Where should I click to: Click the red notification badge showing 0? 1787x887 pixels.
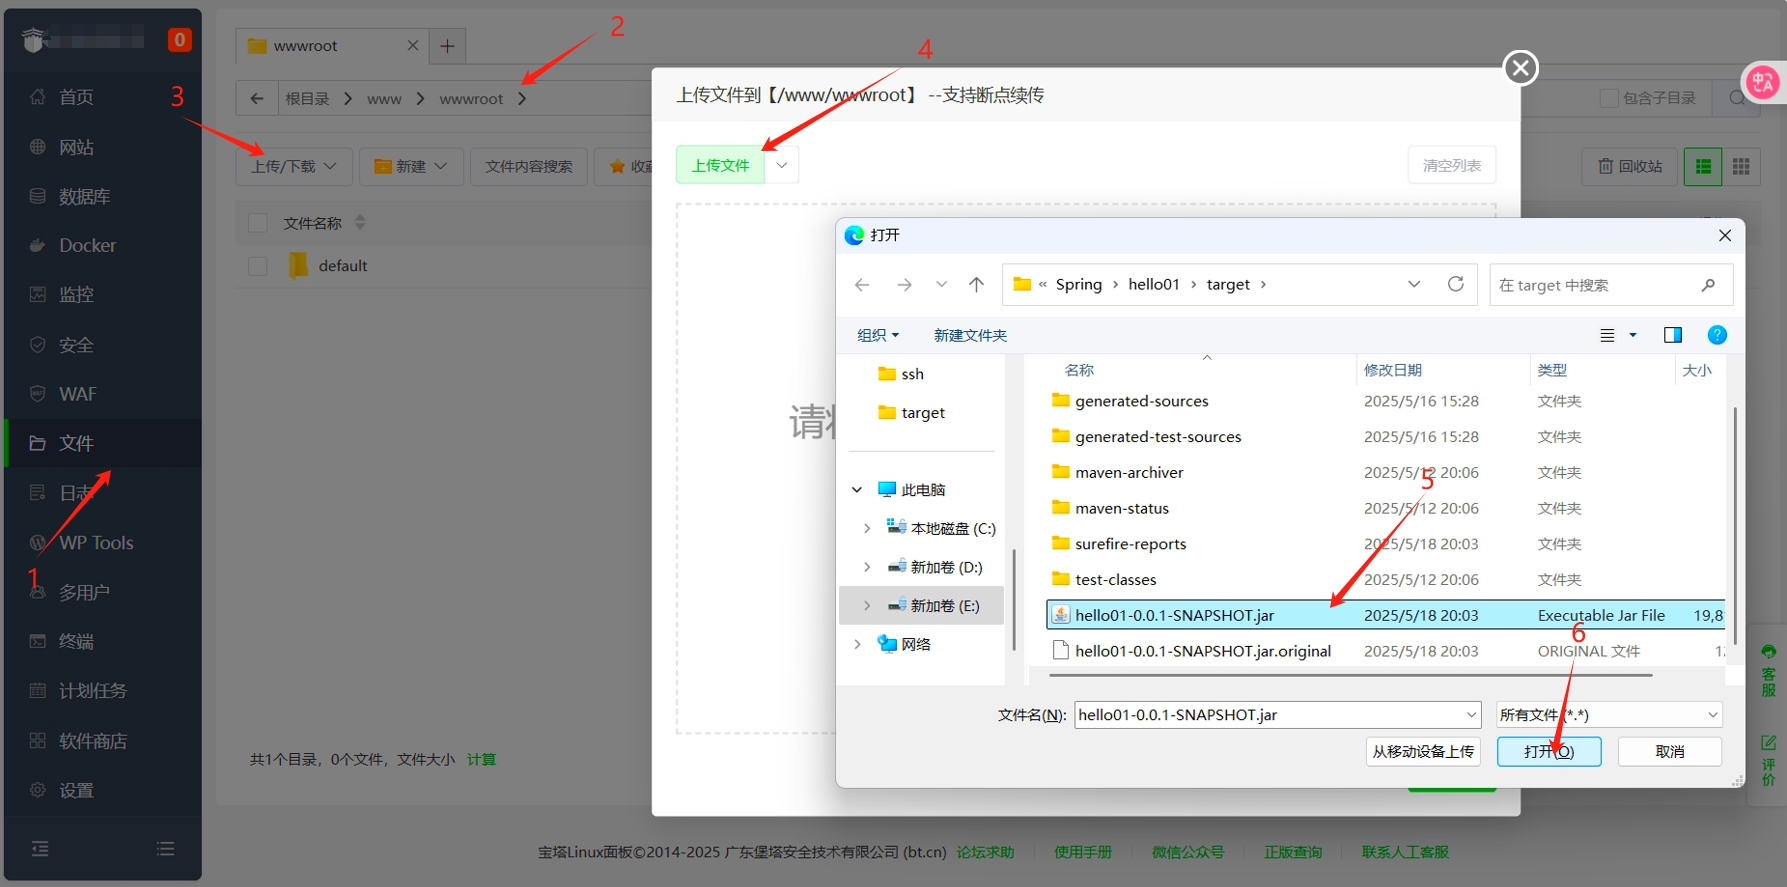[179, 40]
